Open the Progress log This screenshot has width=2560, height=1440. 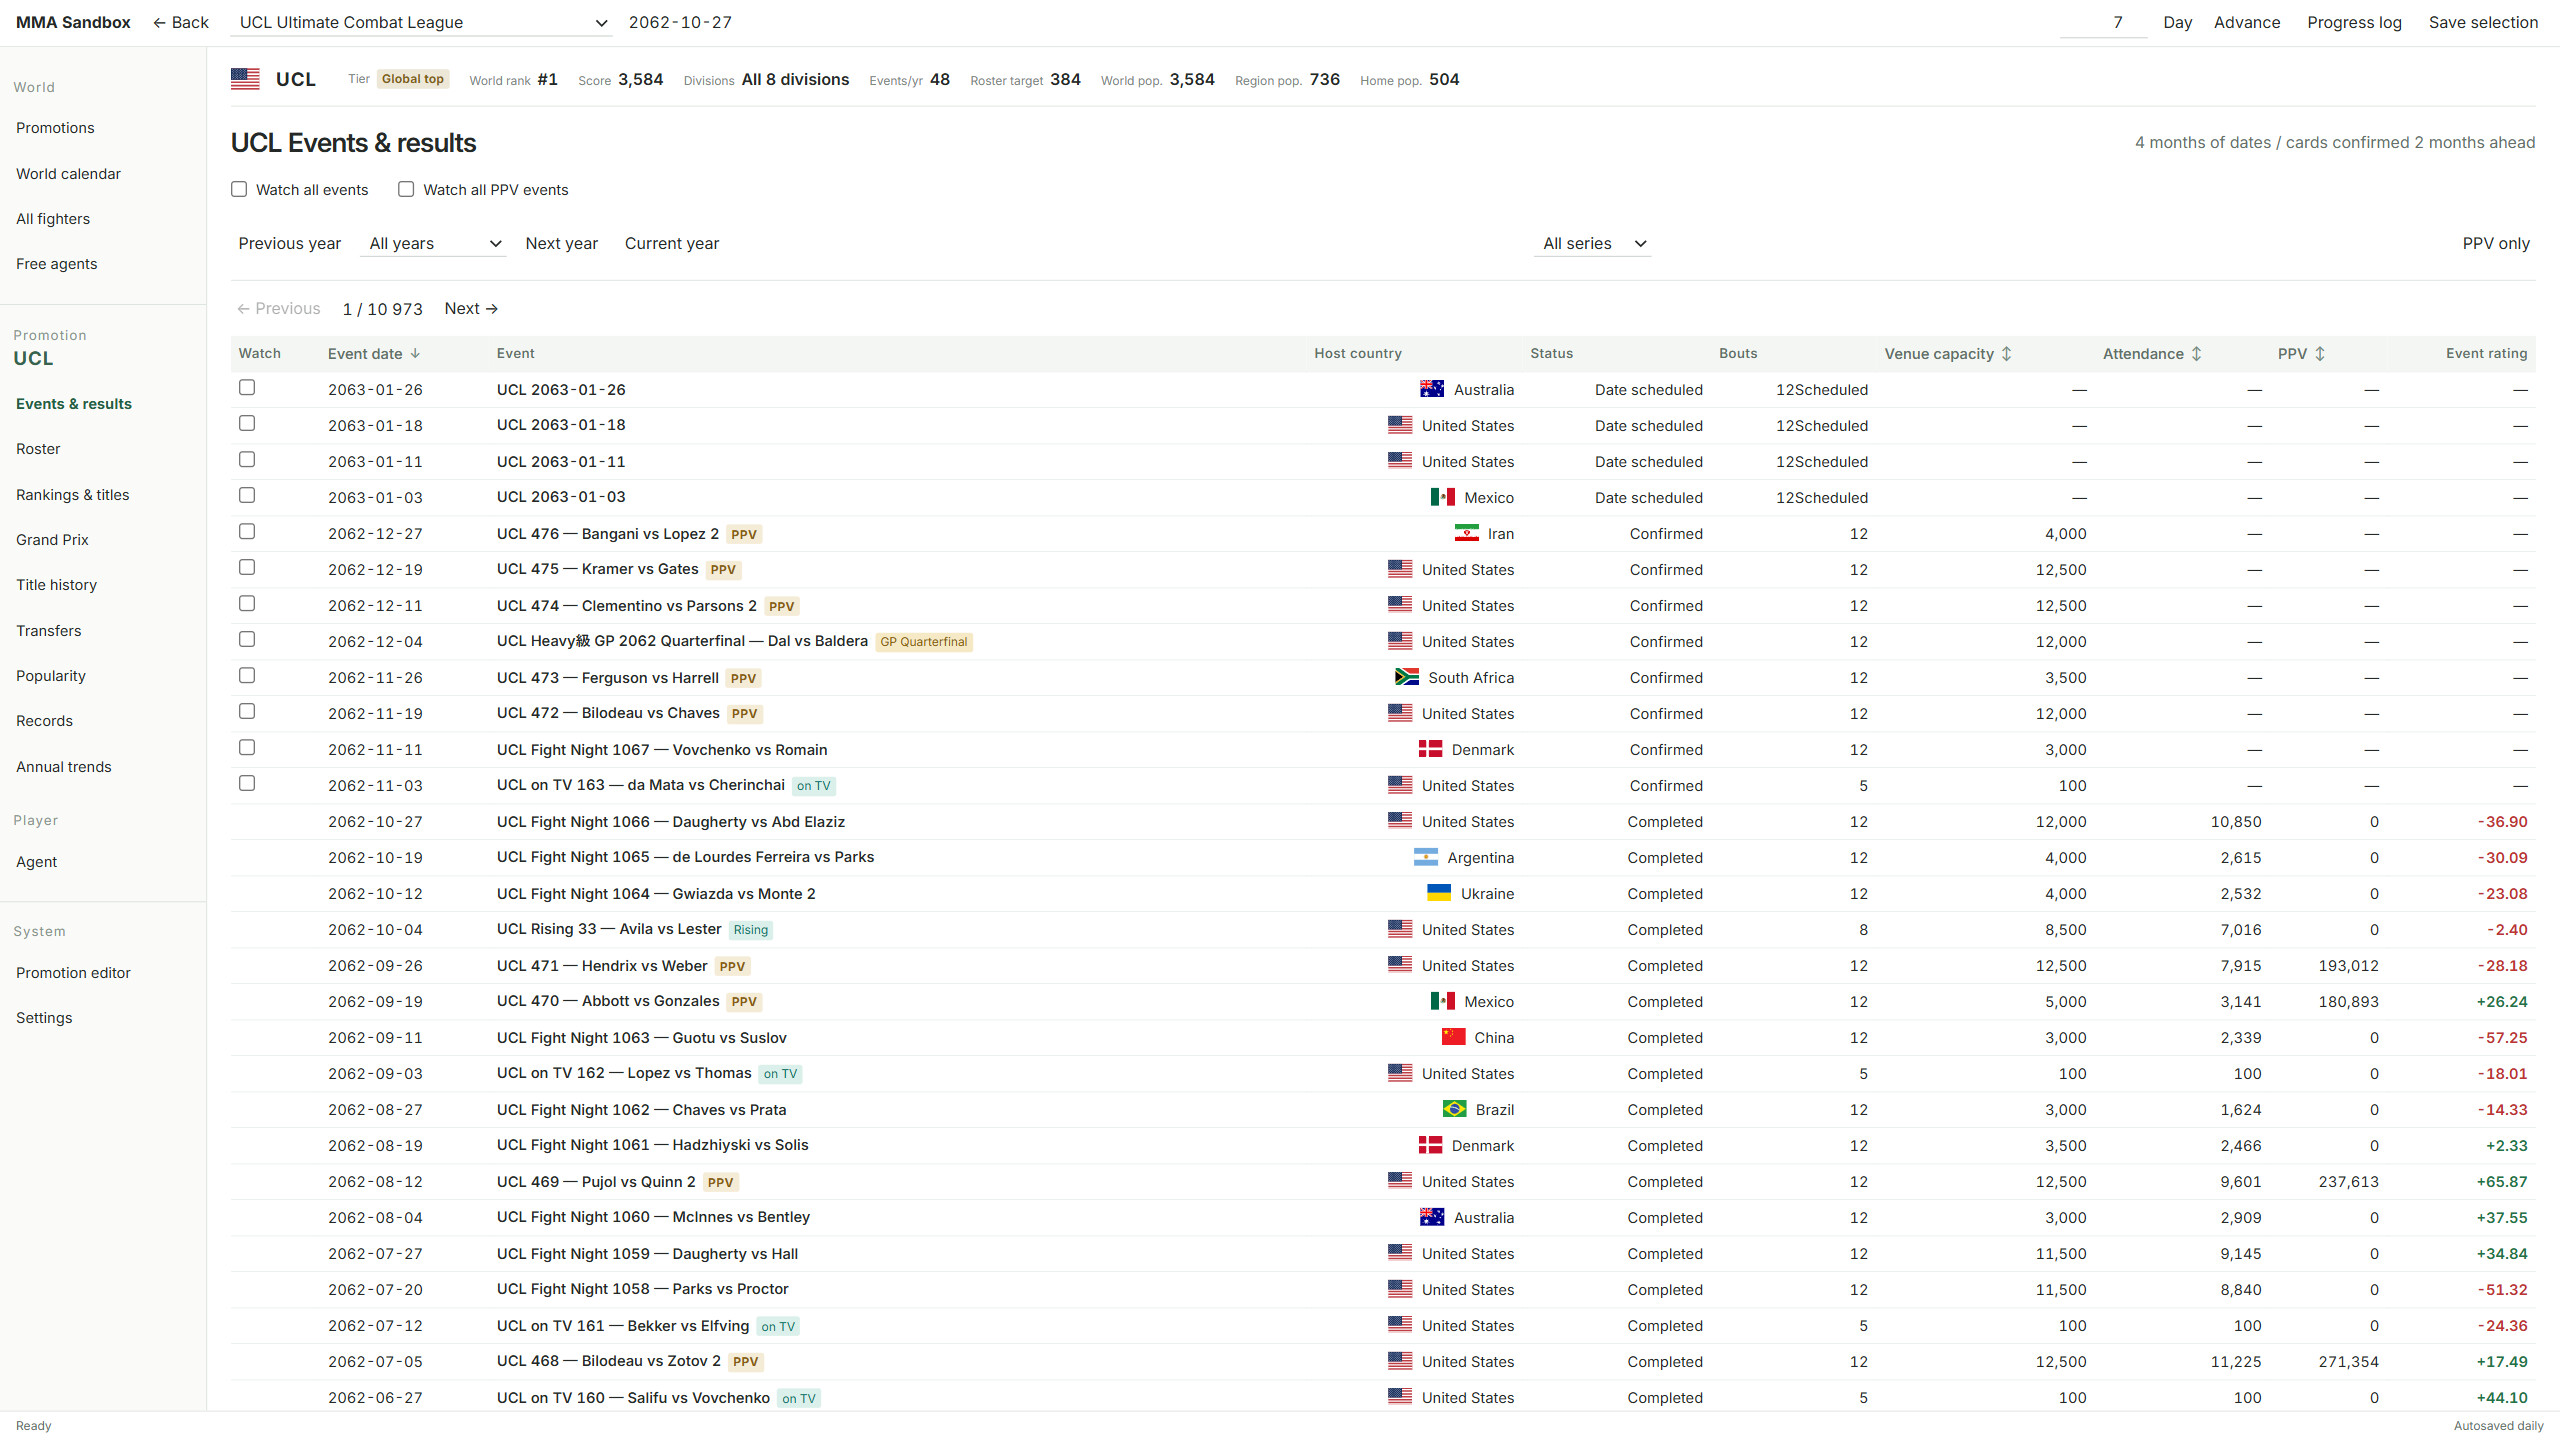2354,22
